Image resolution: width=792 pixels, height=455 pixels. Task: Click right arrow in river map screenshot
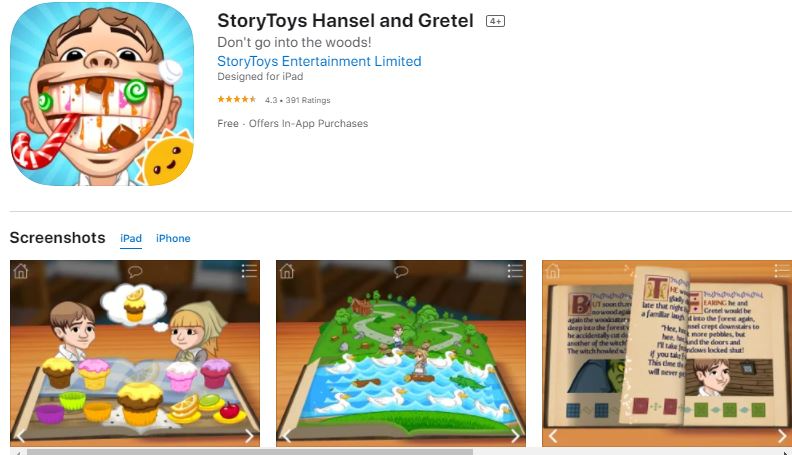click(x=515, y=436)
